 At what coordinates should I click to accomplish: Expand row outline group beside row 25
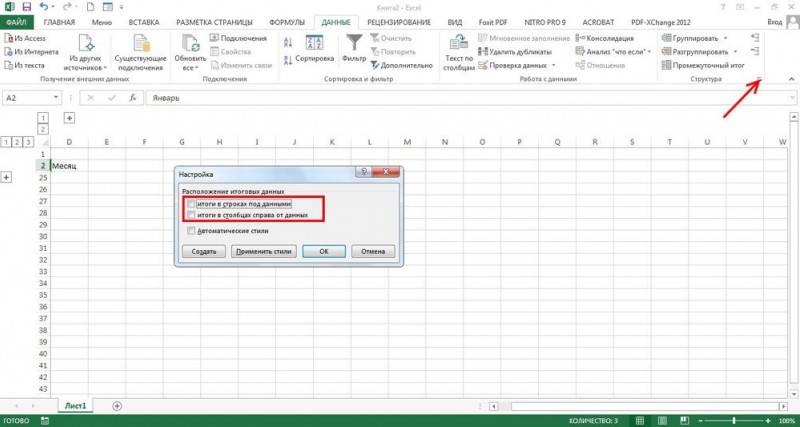[x=7, y=177]
